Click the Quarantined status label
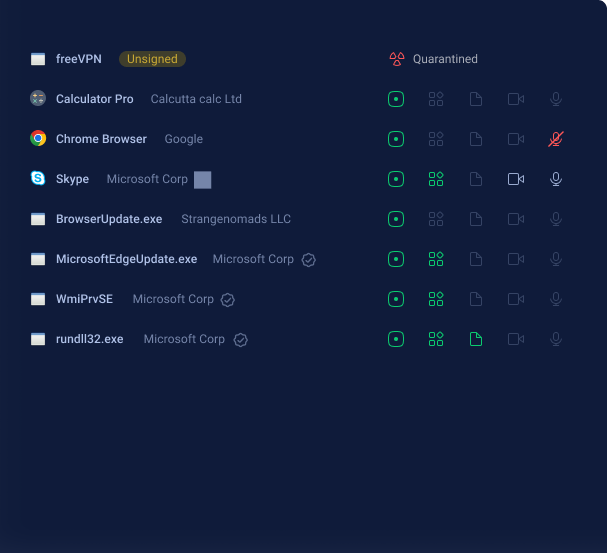Image resolution: width=607 pixels, height=553 pixels. (x=445, y=59)
